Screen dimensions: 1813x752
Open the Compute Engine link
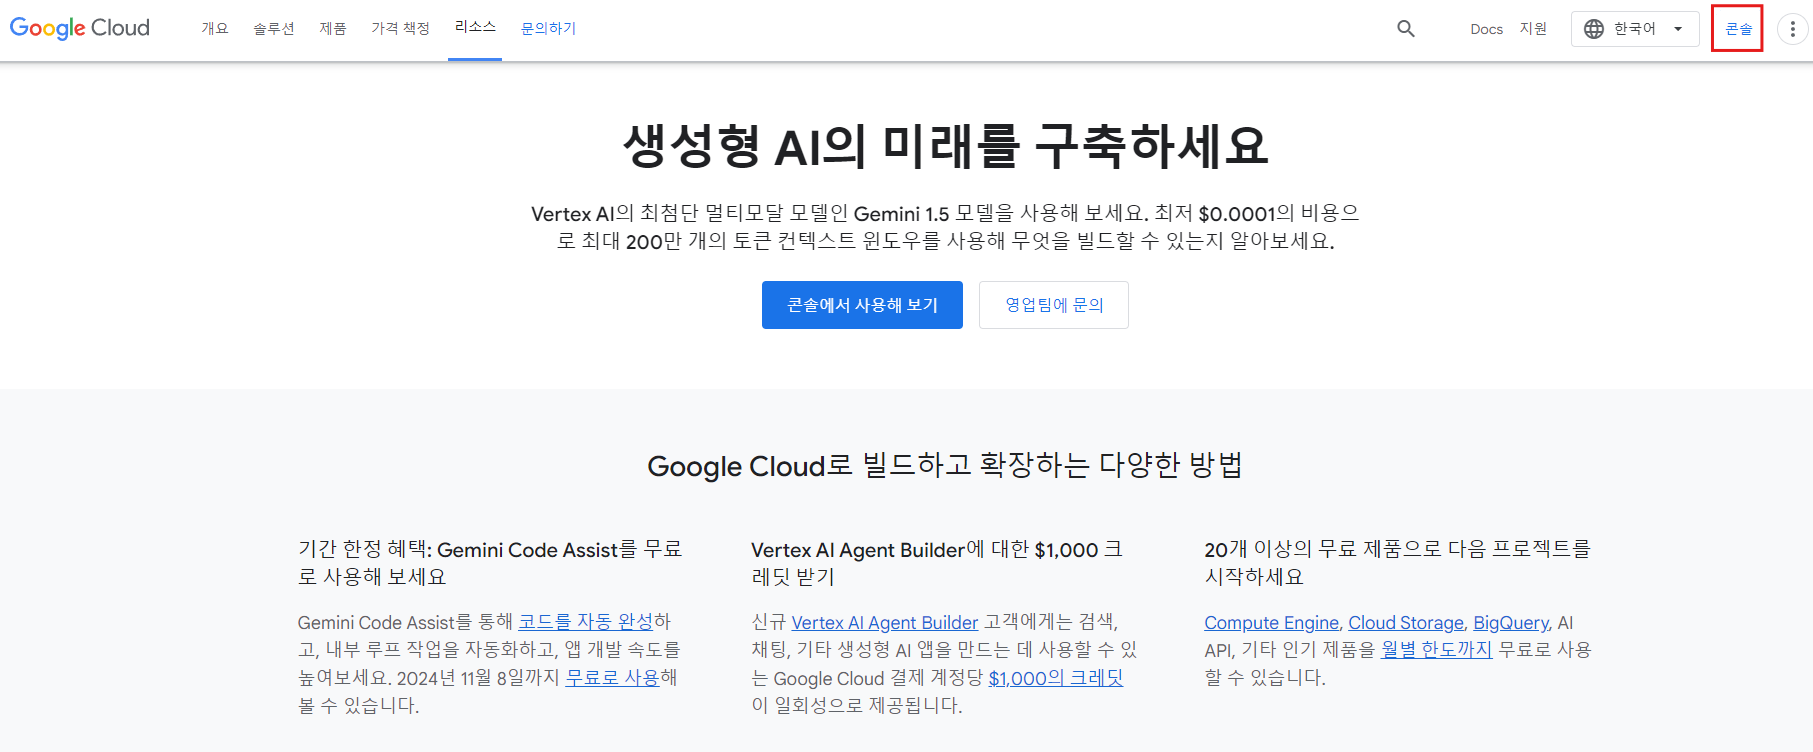point(1271,622)
